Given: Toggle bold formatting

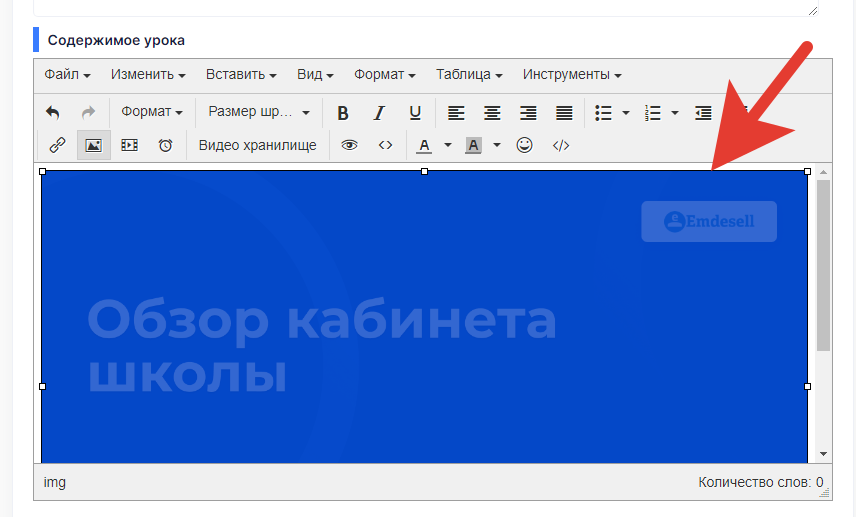Looking at the screenshot, I should (343, 113).
